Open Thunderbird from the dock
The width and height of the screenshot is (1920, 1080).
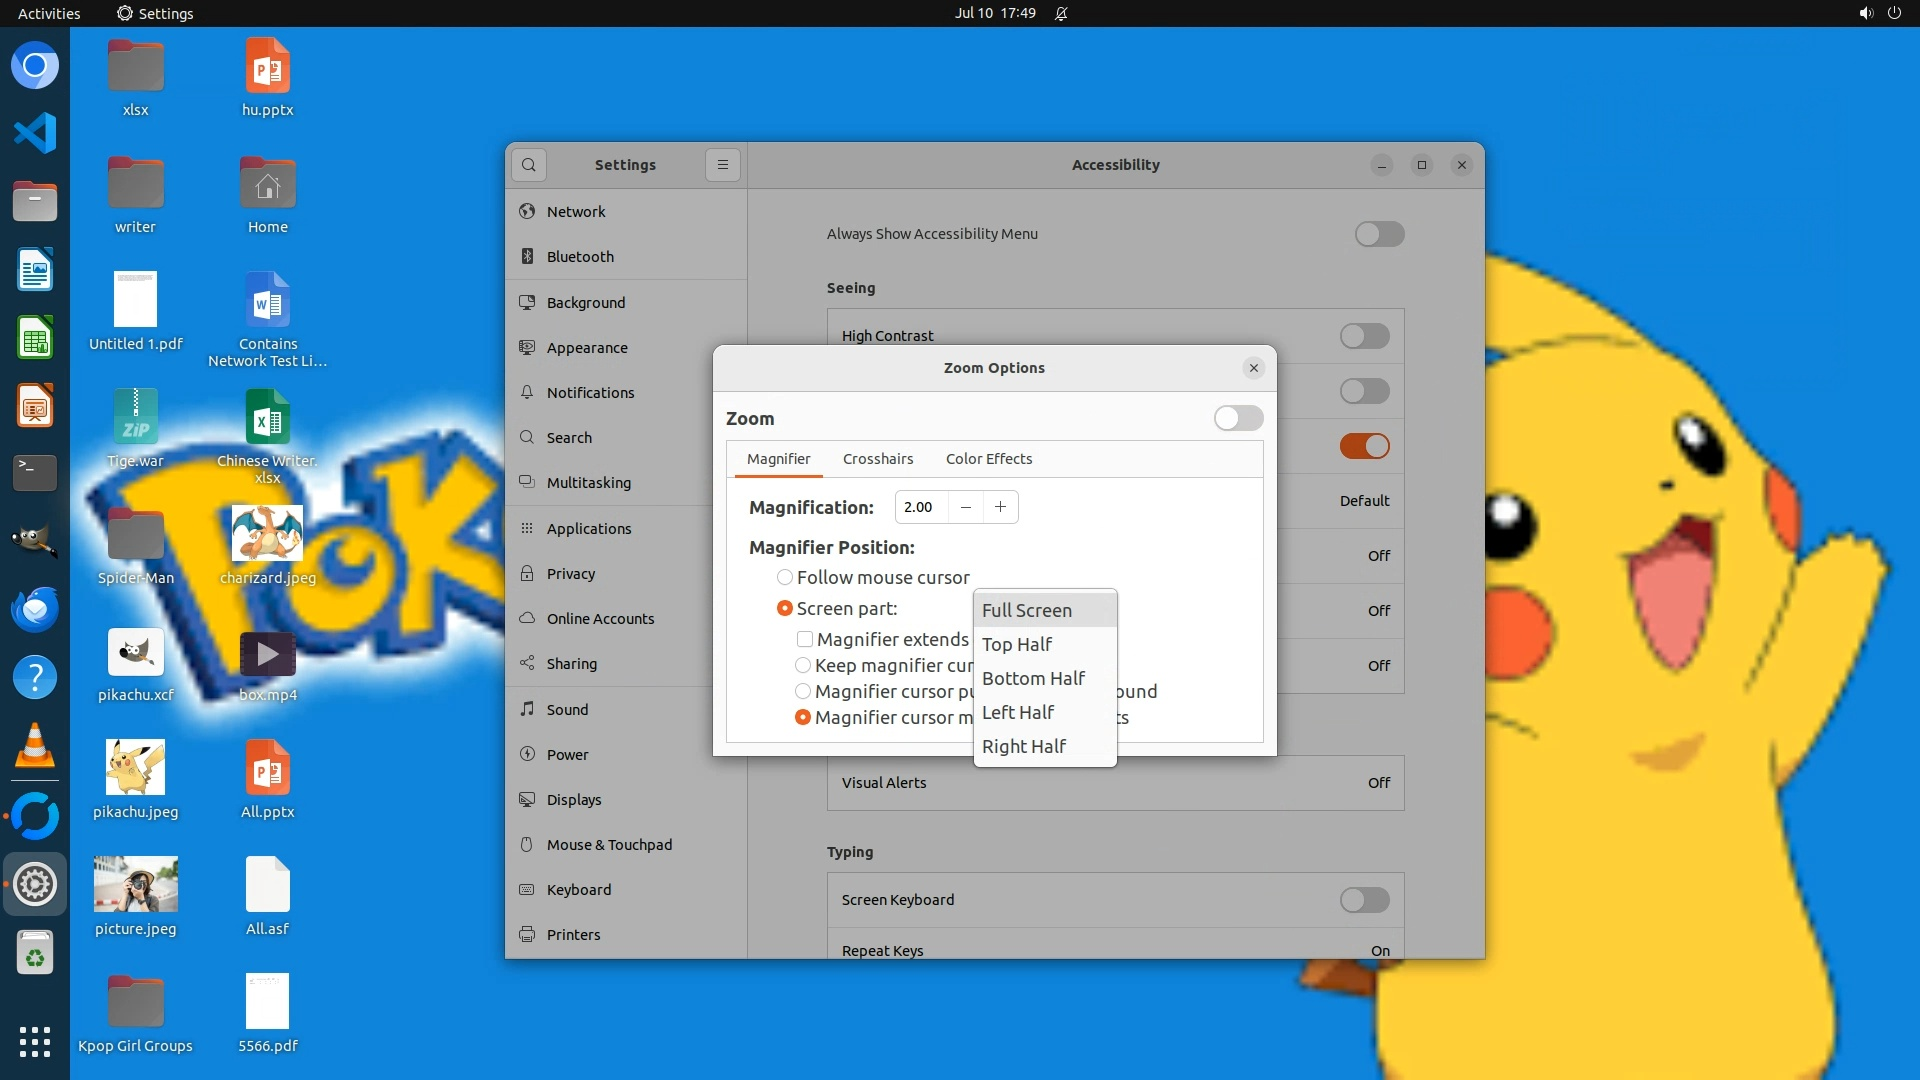coord(35,609)
